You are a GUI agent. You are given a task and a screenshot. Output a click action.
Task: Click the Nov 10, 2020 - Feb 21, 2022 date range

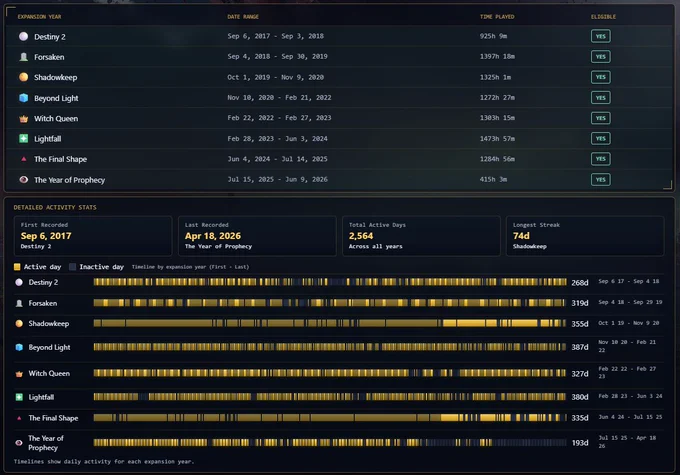coord(279,98)
